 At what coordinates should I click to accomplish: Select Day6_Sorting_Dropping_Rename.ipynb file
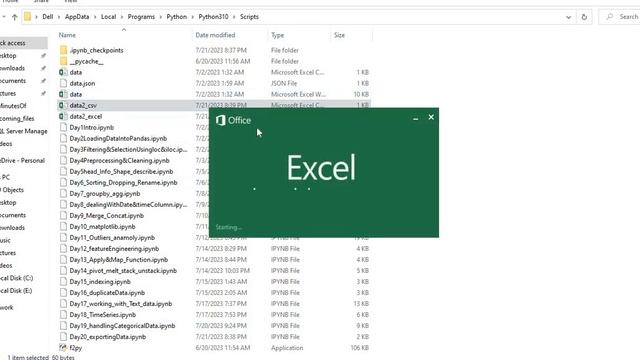(x=123, y=182)
